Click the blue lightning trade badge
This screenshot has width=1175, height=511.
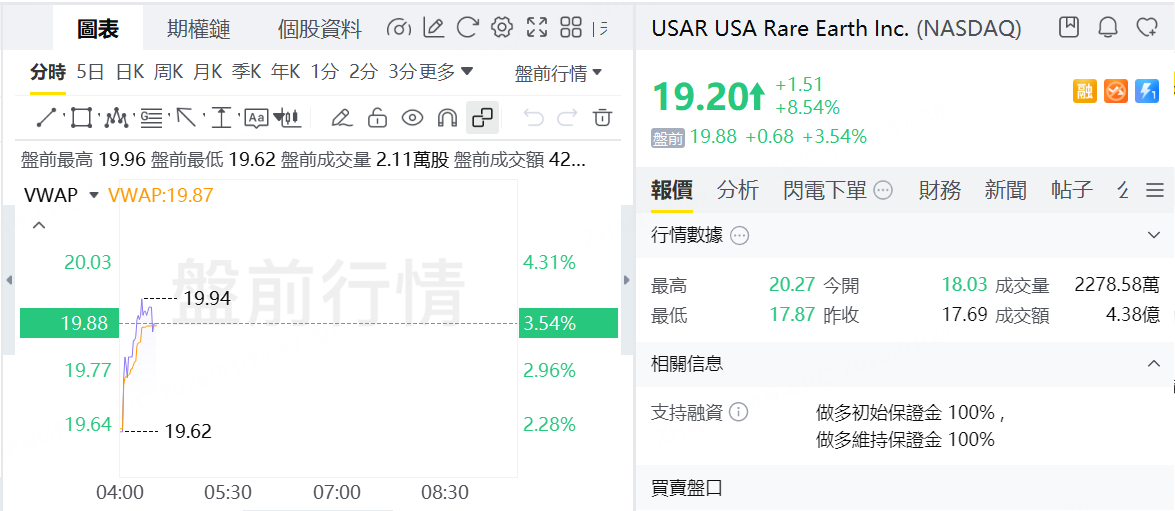(x=1147, y=91)
